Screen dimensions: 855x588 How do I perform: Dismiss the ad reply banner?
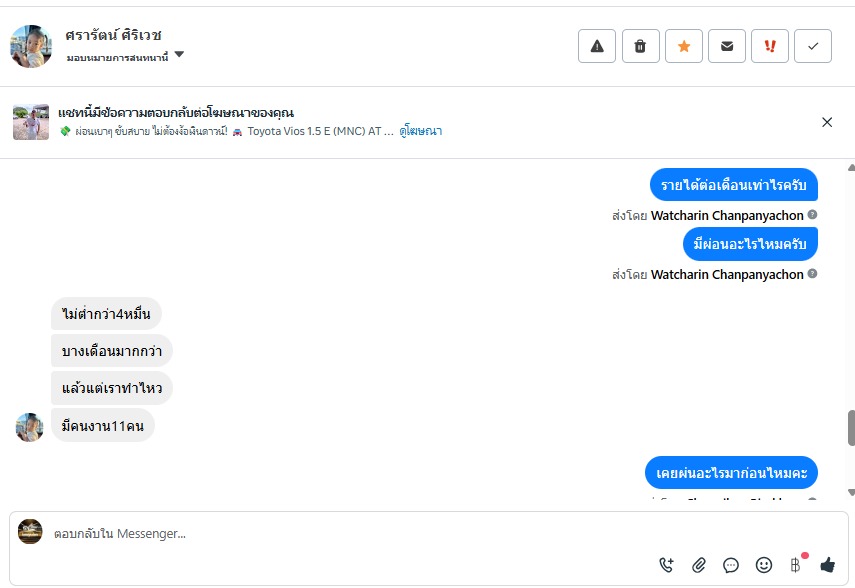pyautogui.click(x=827, y=122)
